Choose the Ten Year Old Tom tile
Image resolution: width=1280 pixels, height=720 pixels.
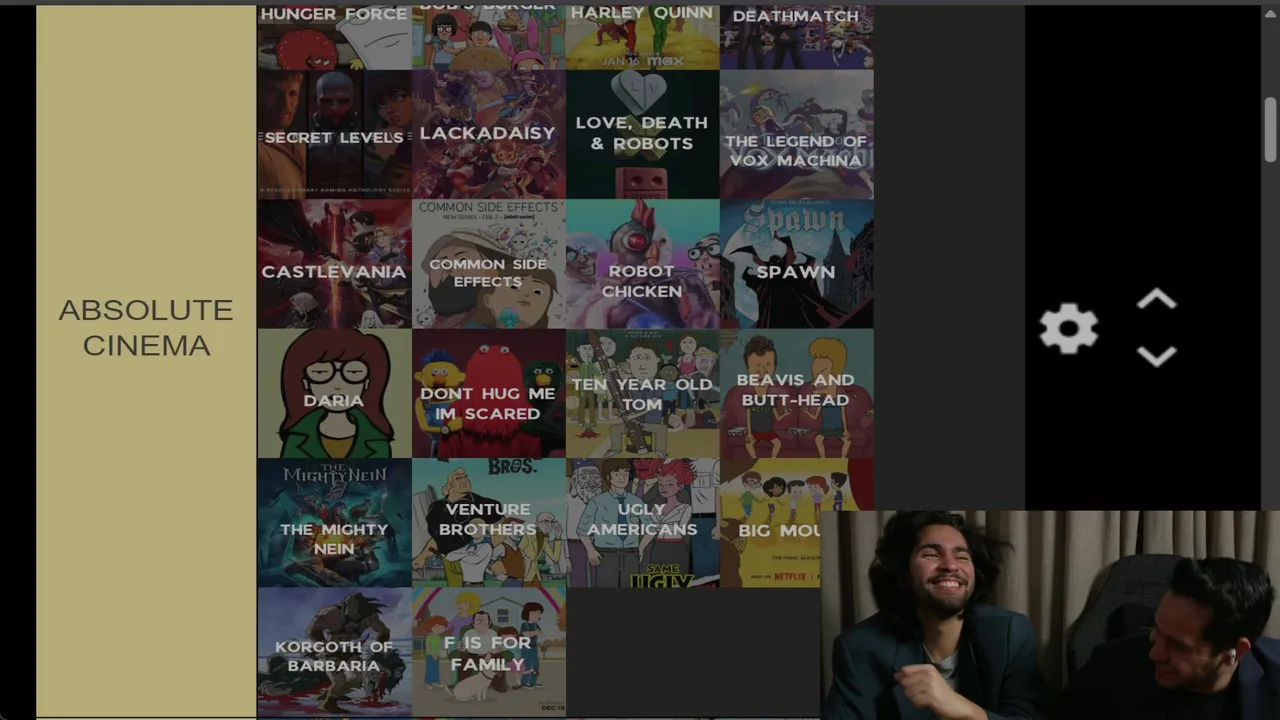pos(642,393)
